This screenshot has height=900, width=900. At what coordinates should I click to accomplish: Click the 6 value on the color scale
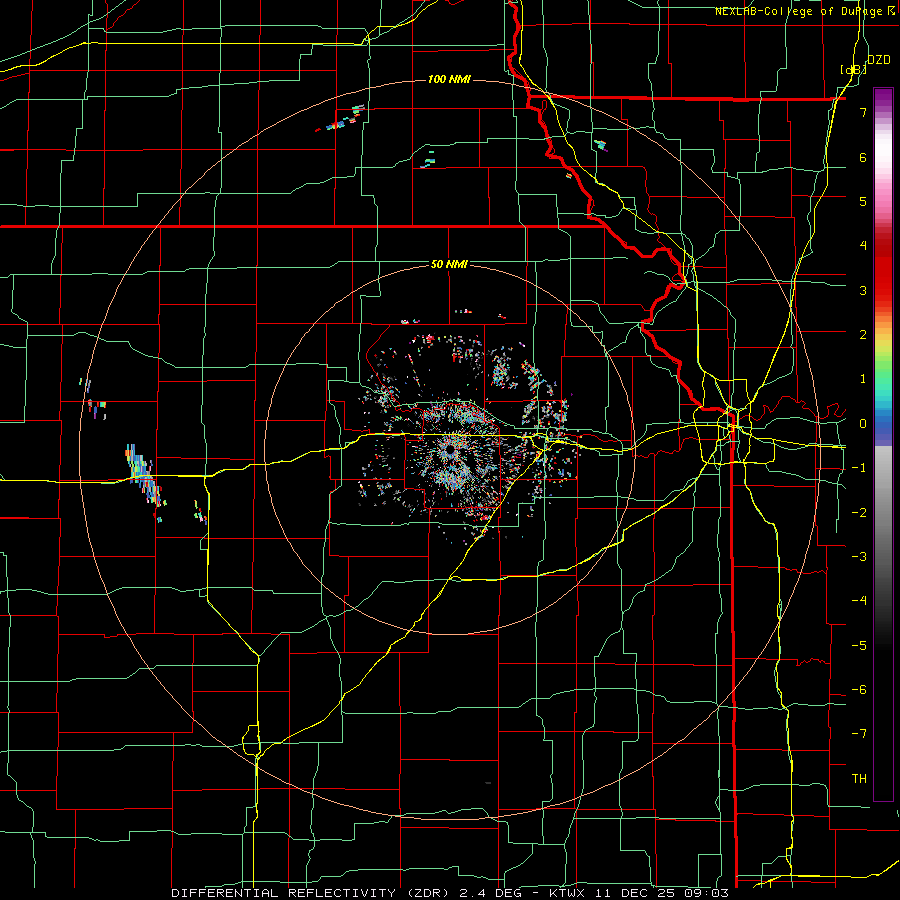(863, 157)
